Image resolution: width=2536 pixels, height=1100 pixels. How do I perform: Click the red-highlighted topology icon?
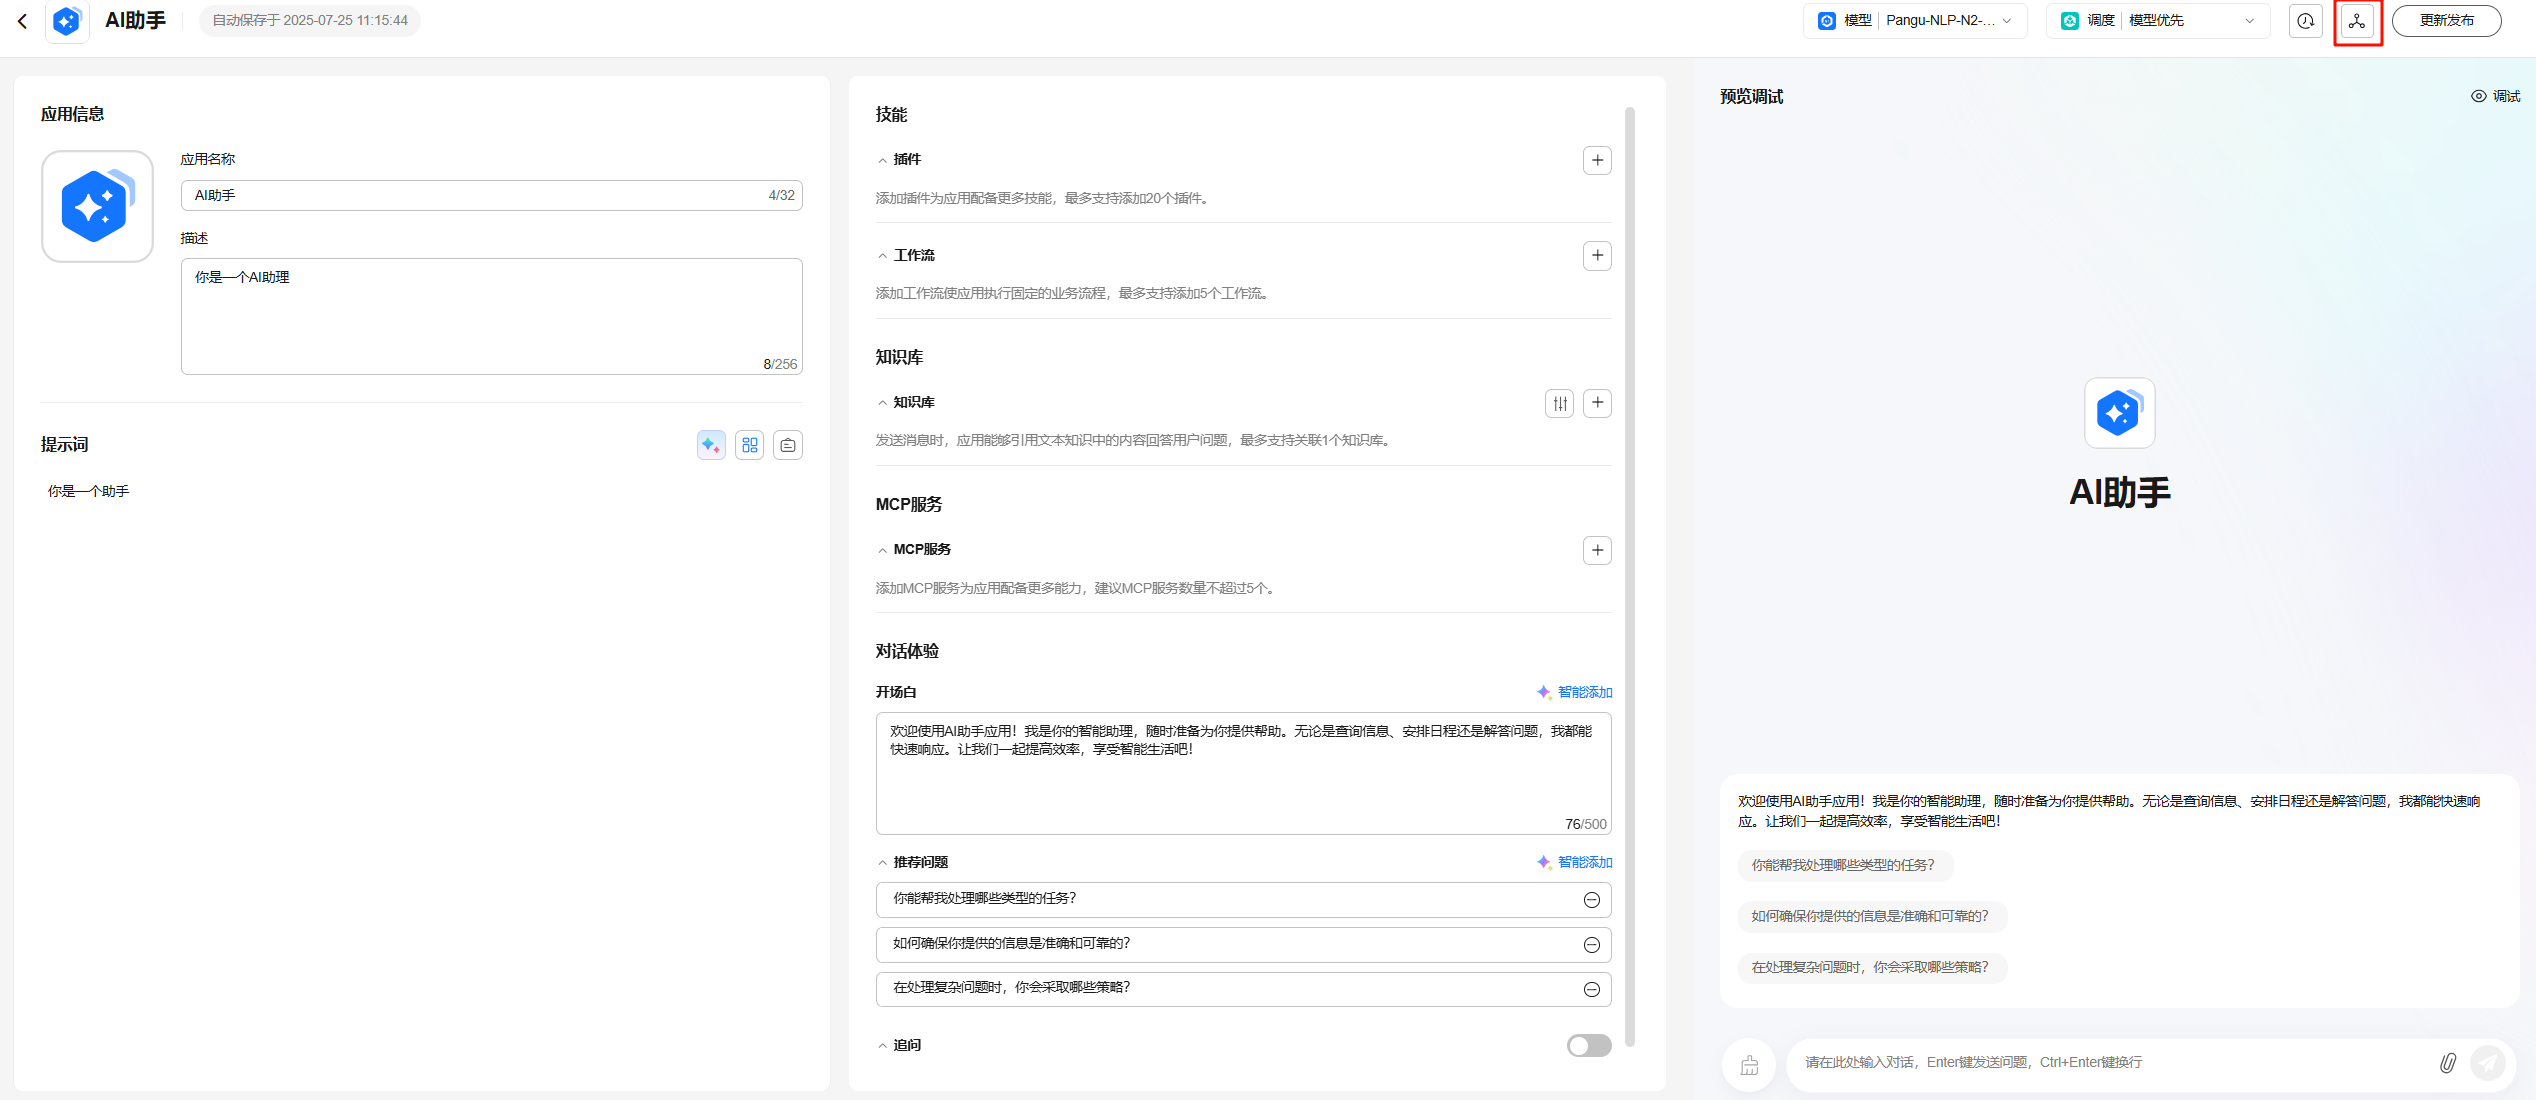point(2357,21)
